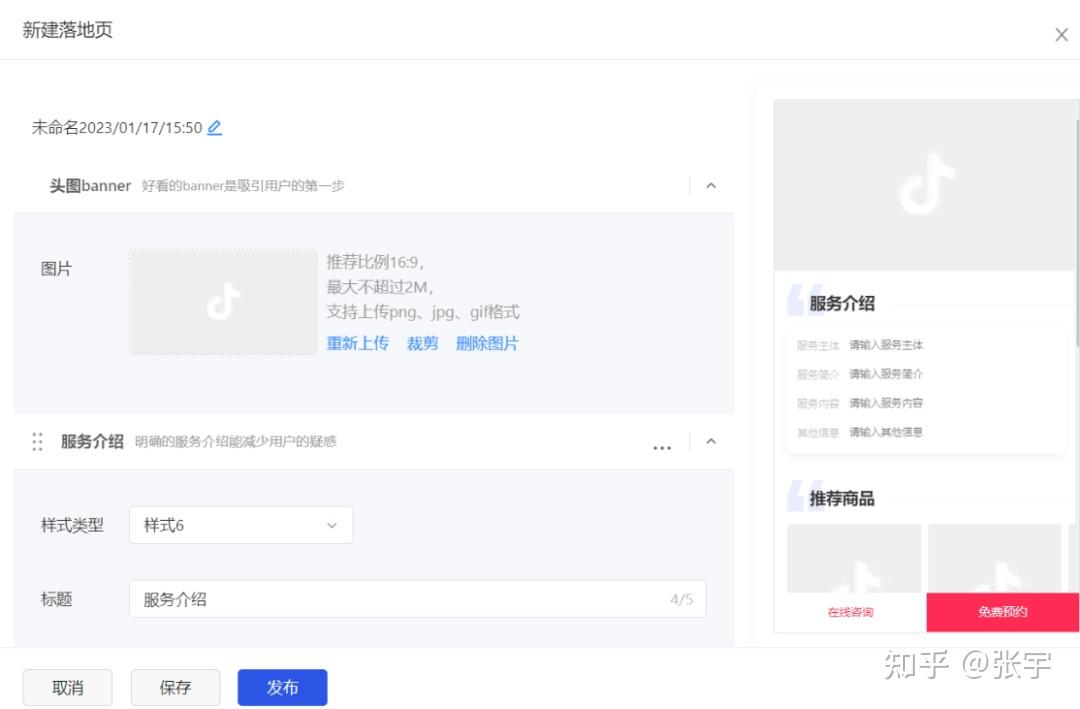Collapse the 服务介绍 section
This screenshot has width=1080, height=709.
711,441
